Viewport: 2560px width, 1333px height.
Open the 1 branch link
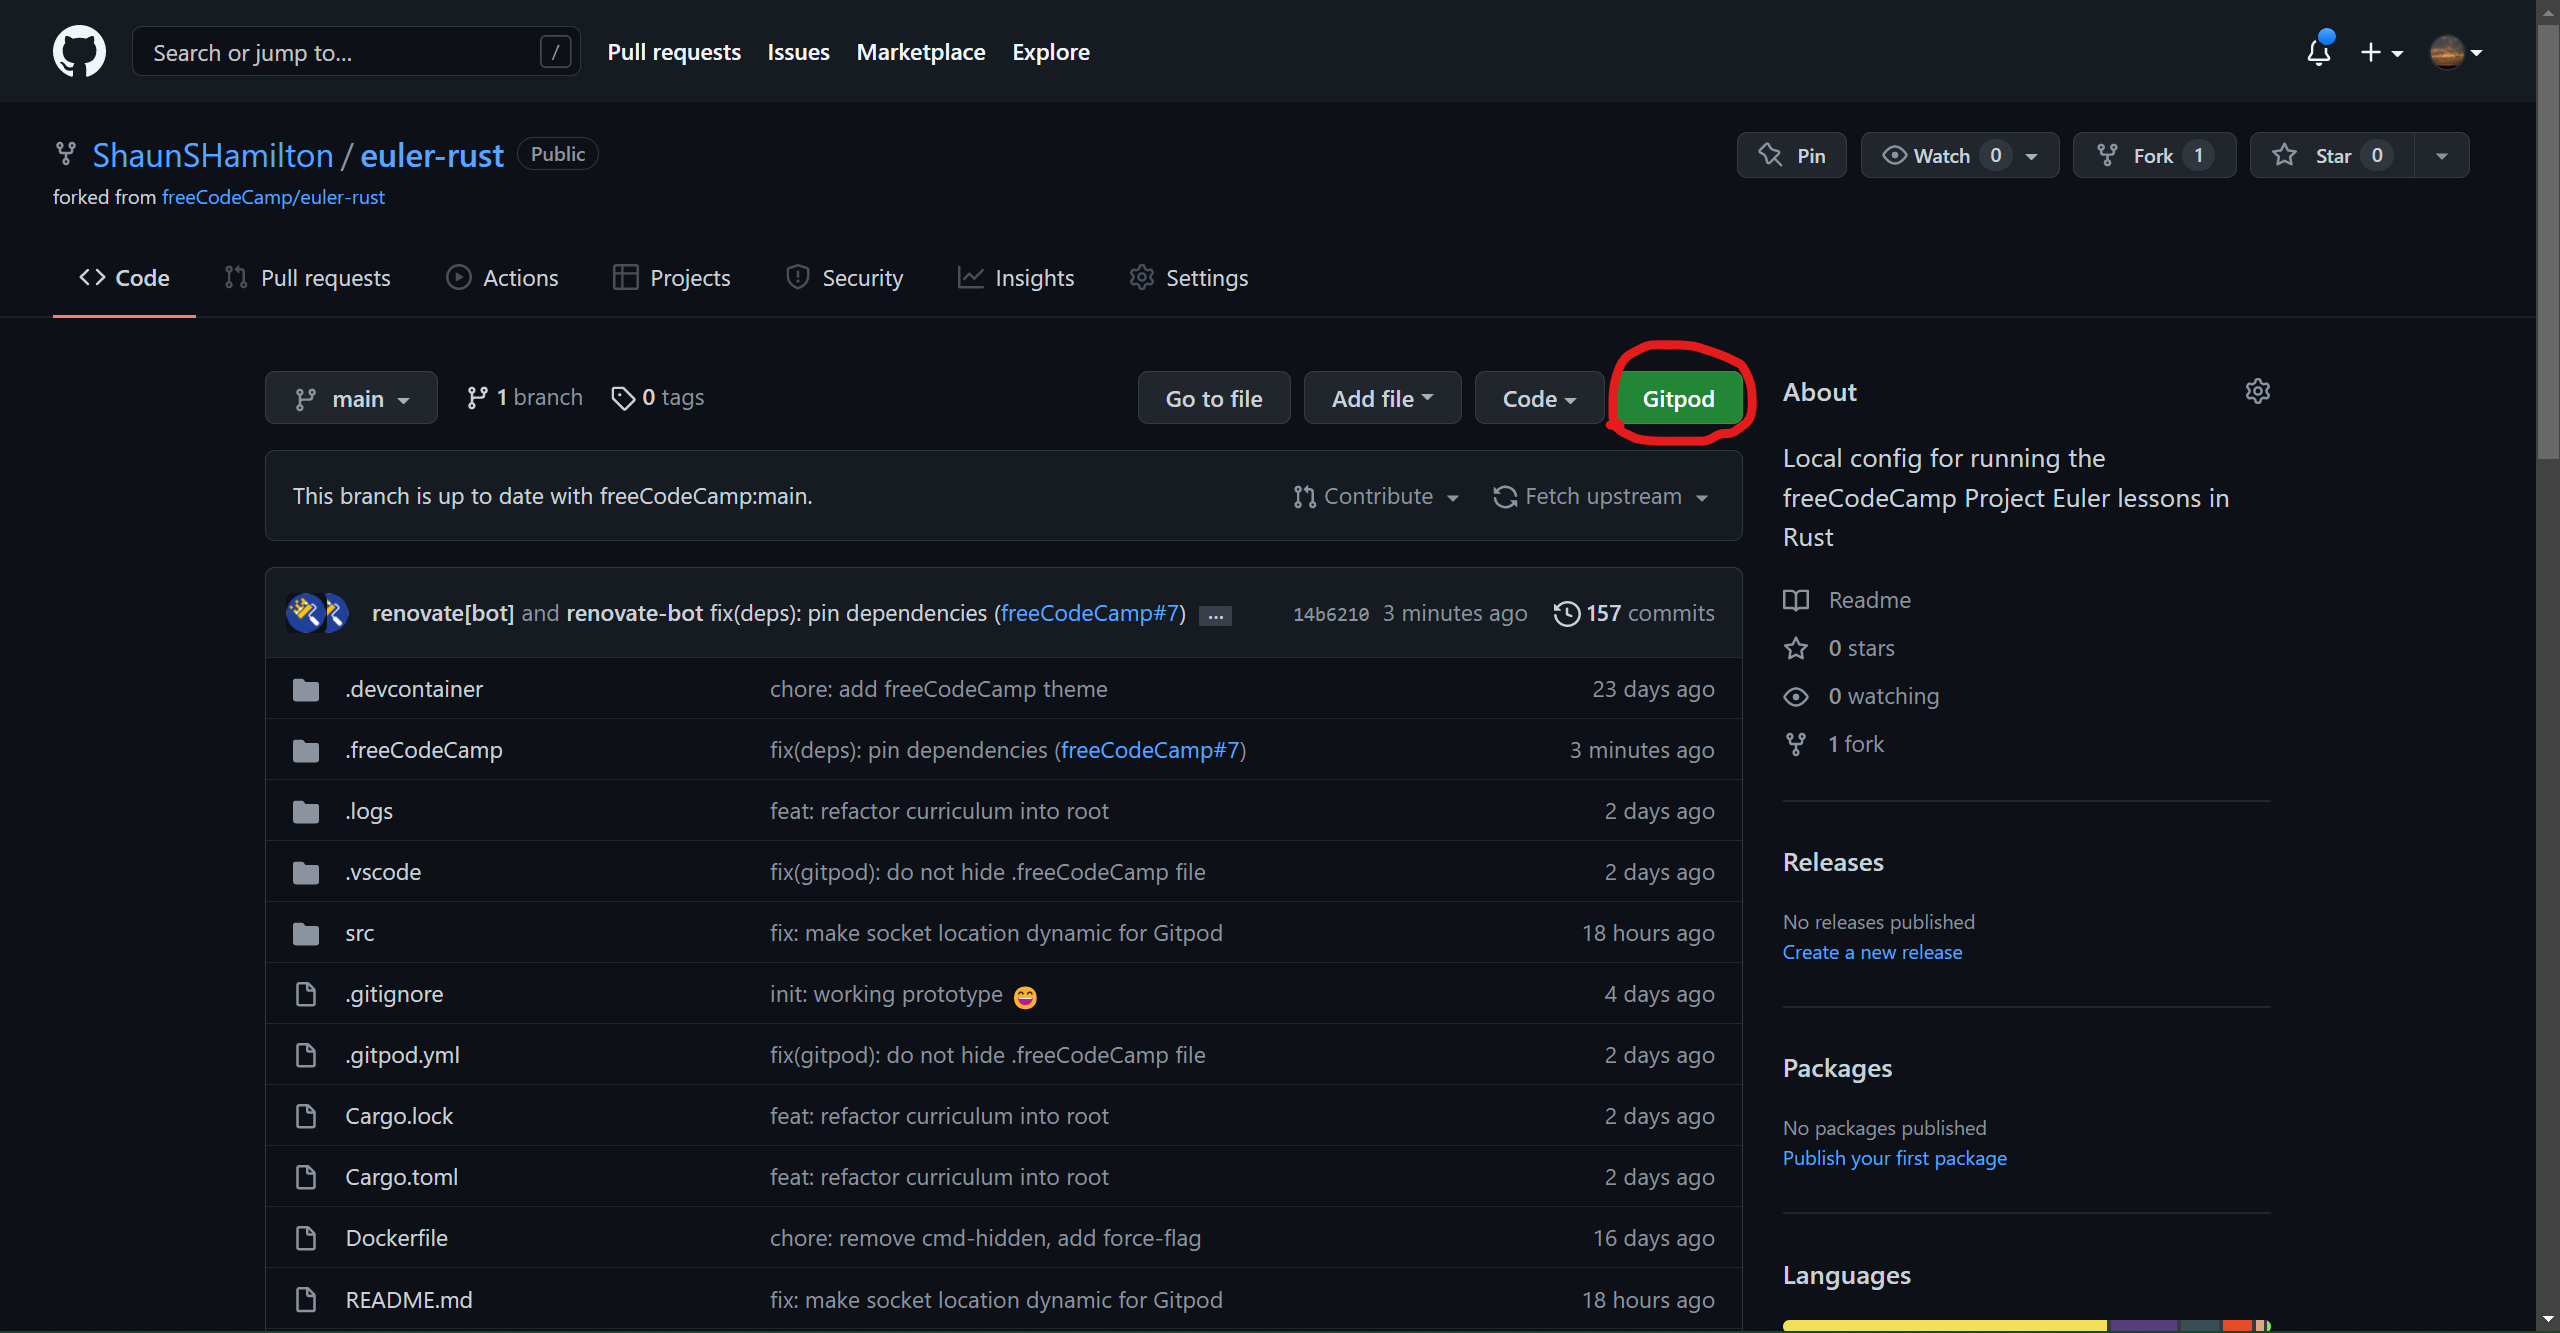524,397
